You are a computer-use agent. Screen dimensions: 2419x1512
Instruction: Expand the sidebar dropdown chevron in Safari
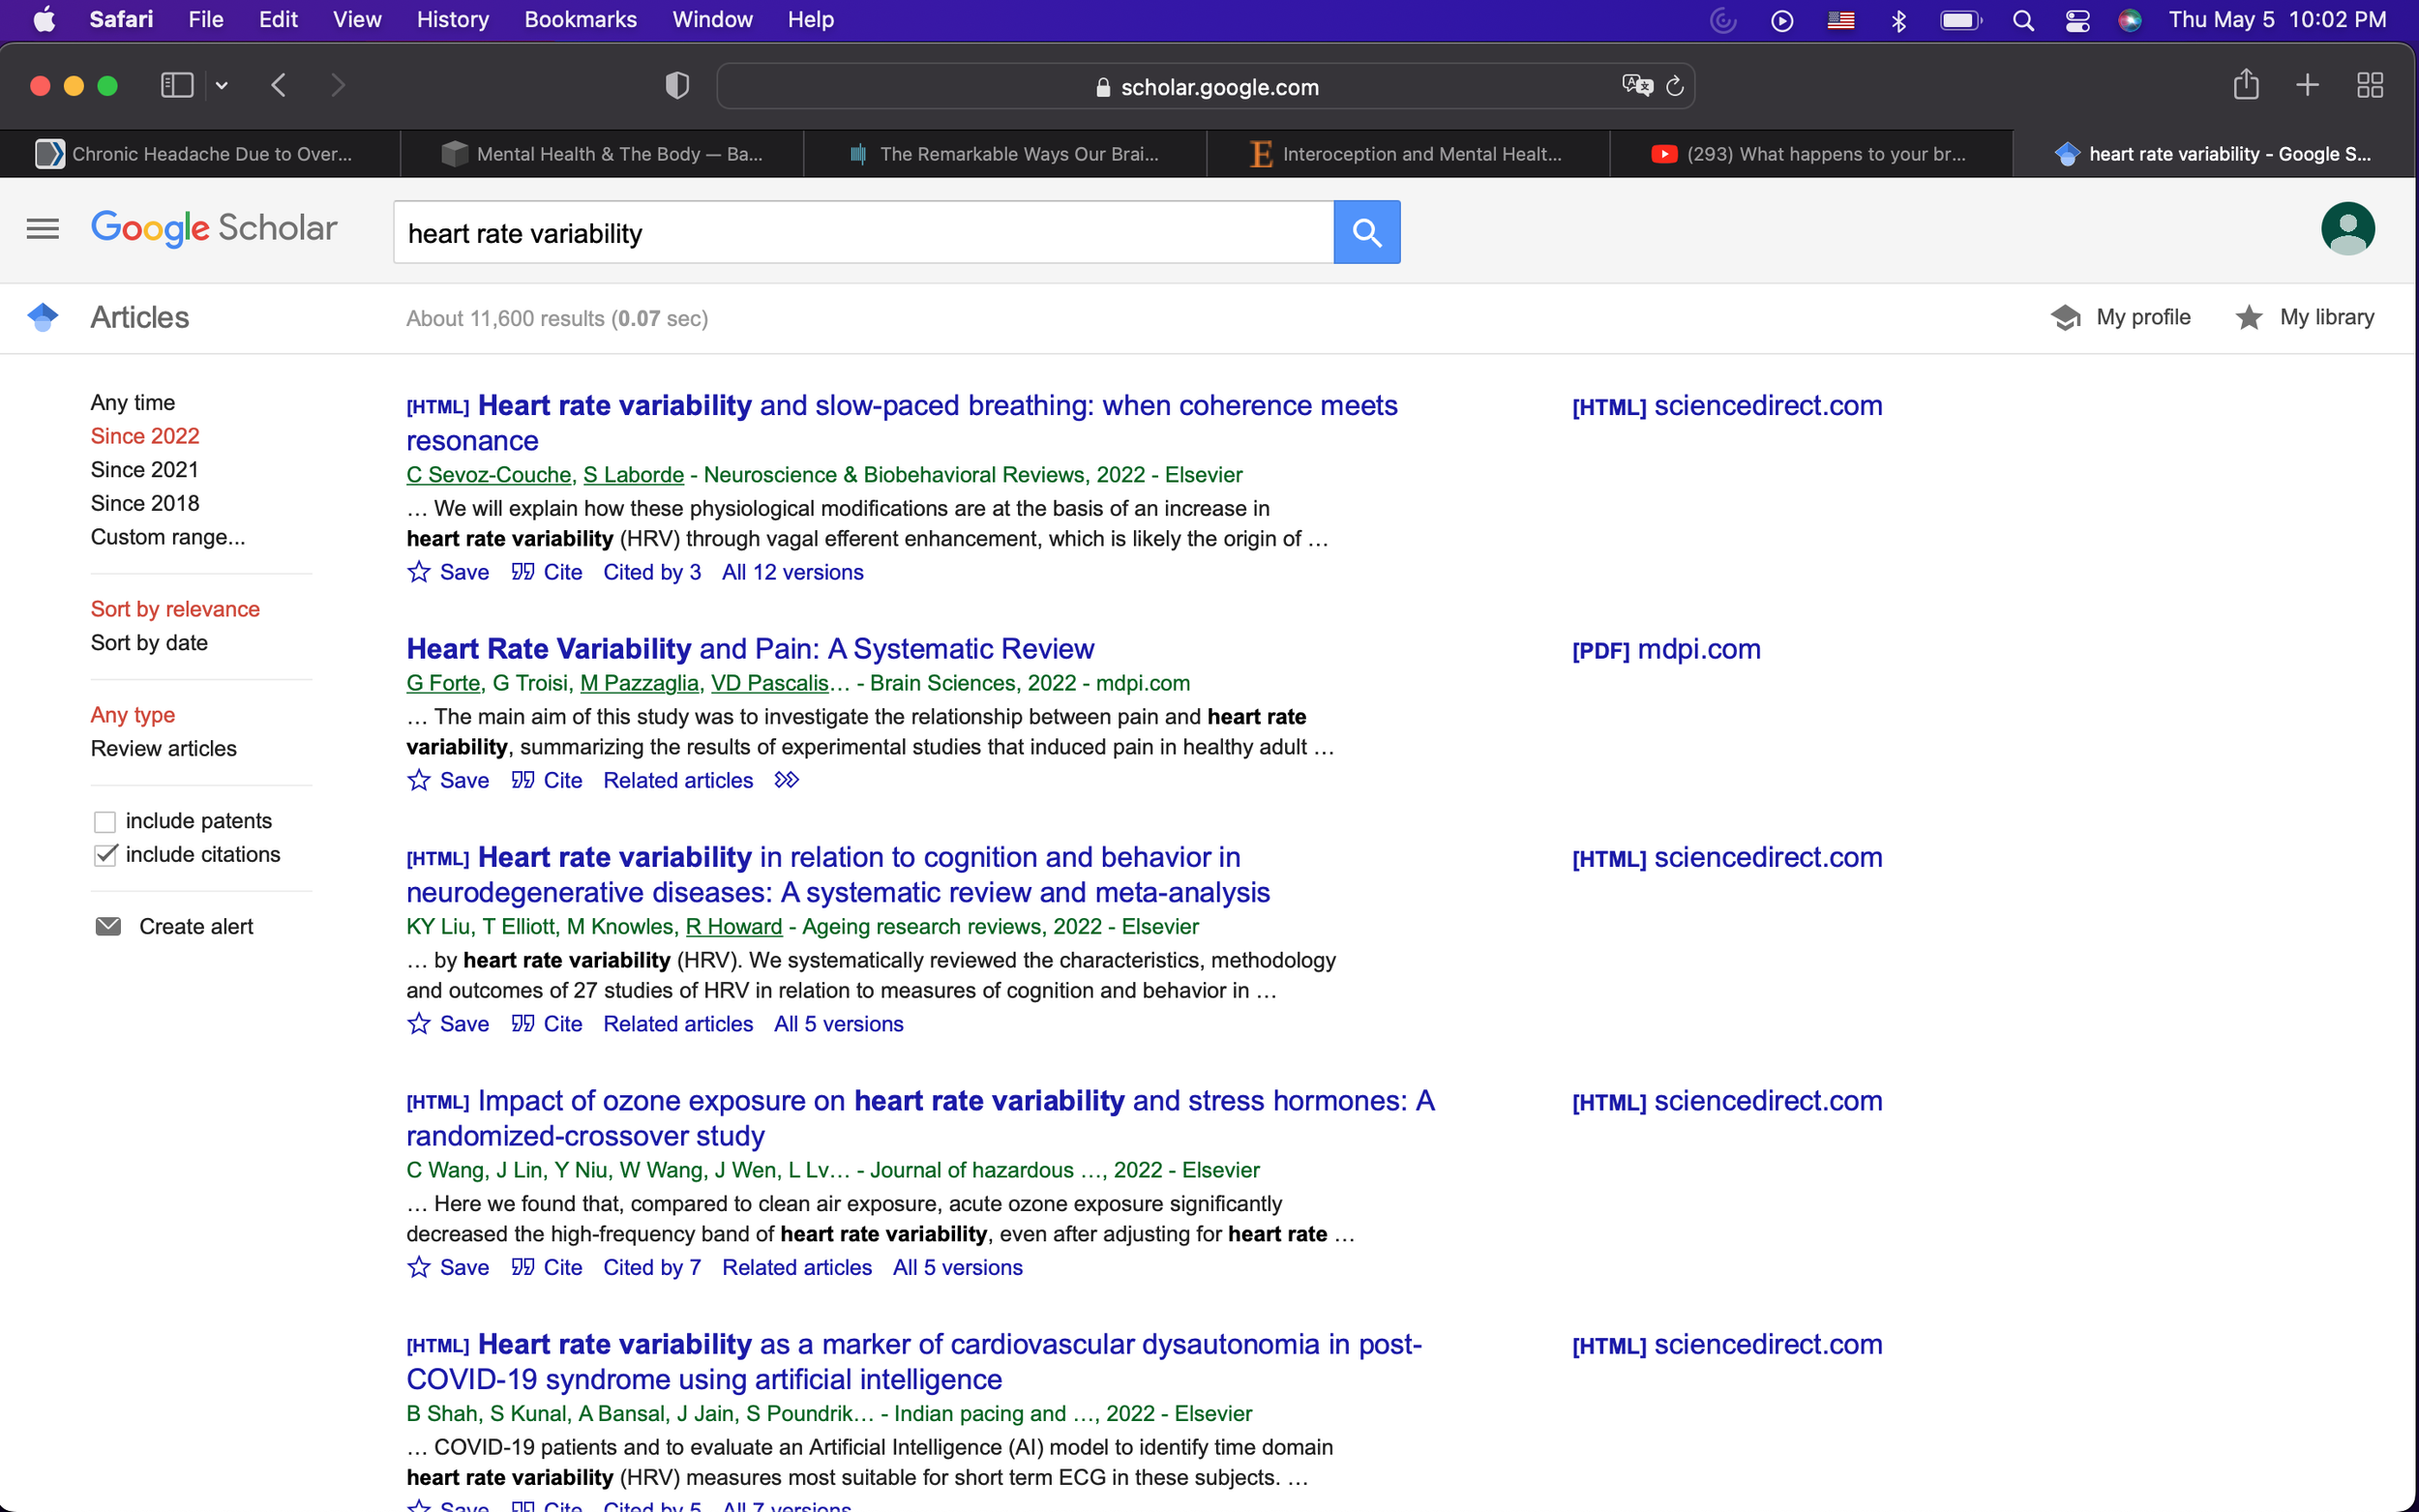(222, 86)
